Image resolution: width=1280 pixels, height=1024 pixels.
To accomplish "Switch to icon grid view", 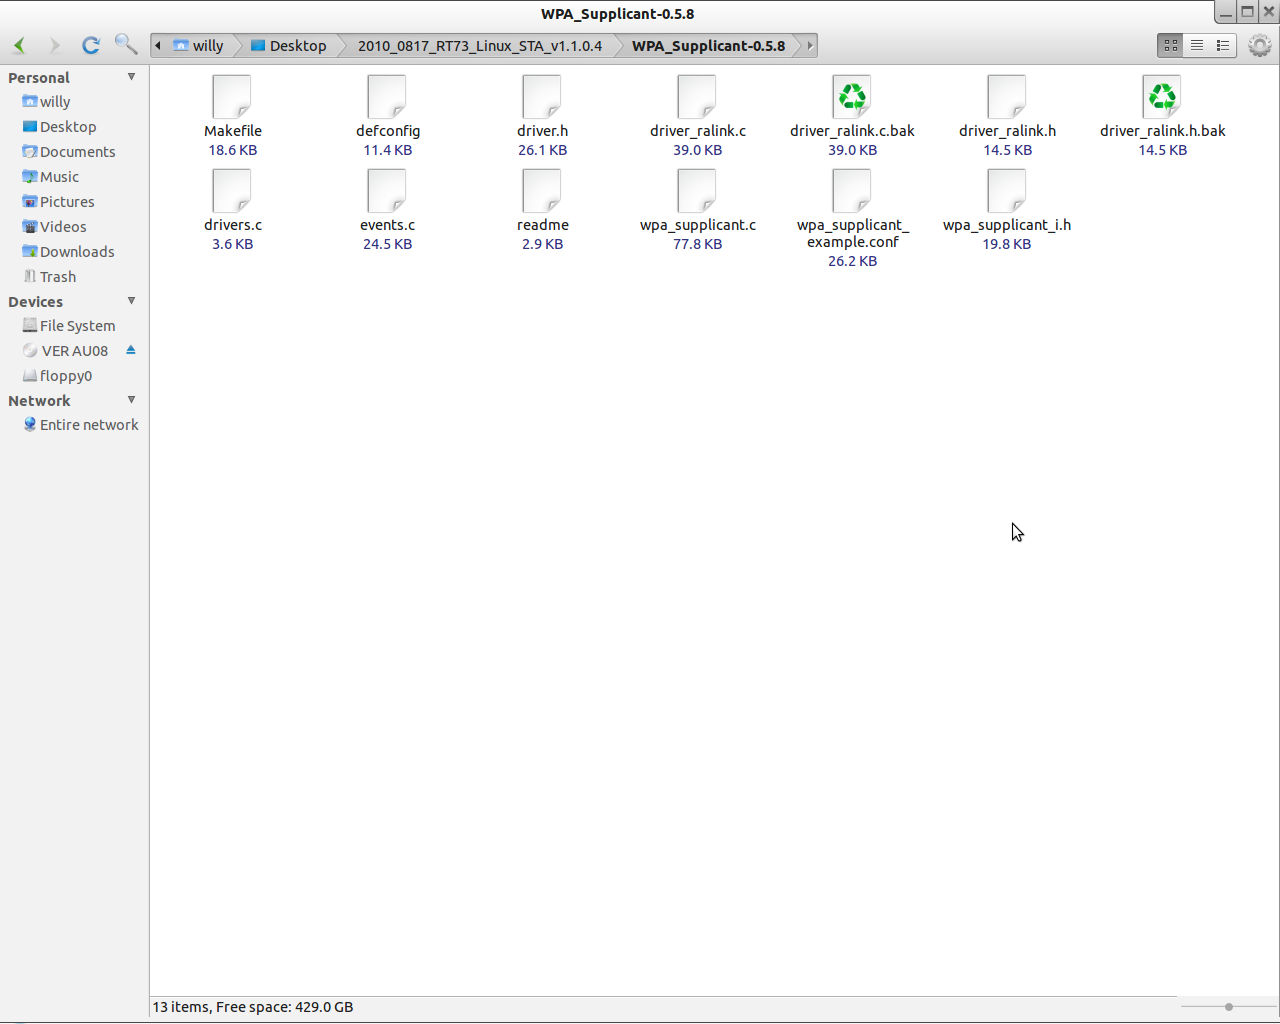I will pos(1170,45).
